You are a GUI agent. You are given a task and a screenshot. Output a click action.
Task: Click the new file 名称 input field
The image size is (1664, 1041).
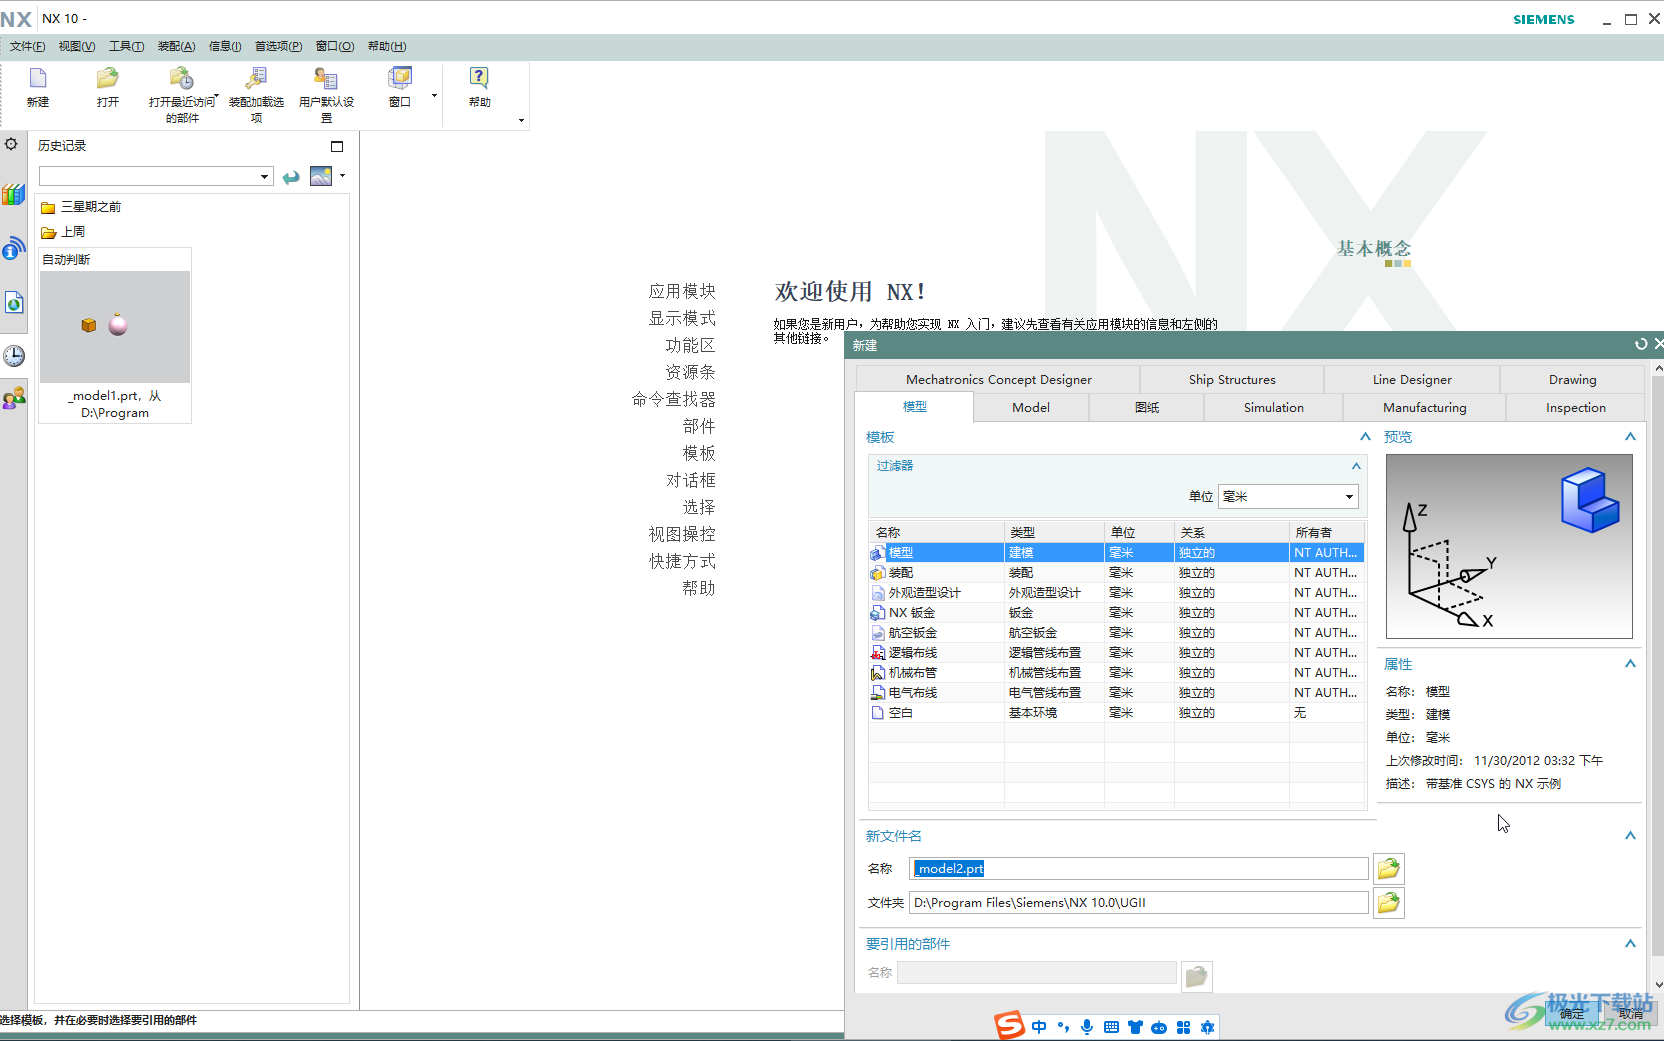point(1138,869)
